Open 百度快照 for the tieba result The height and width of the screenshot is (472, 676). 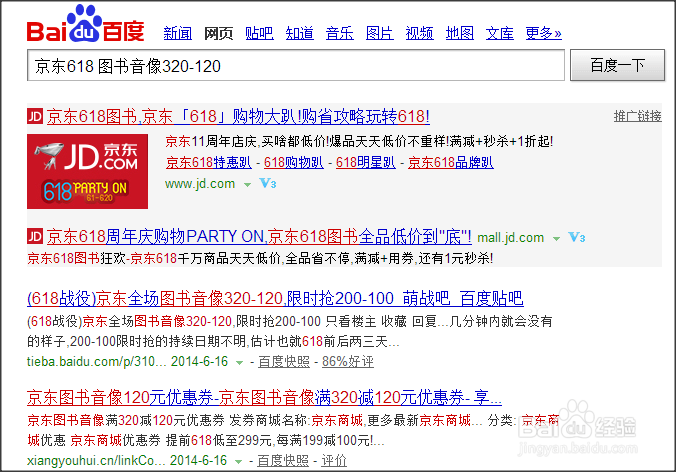click(284, 362)
